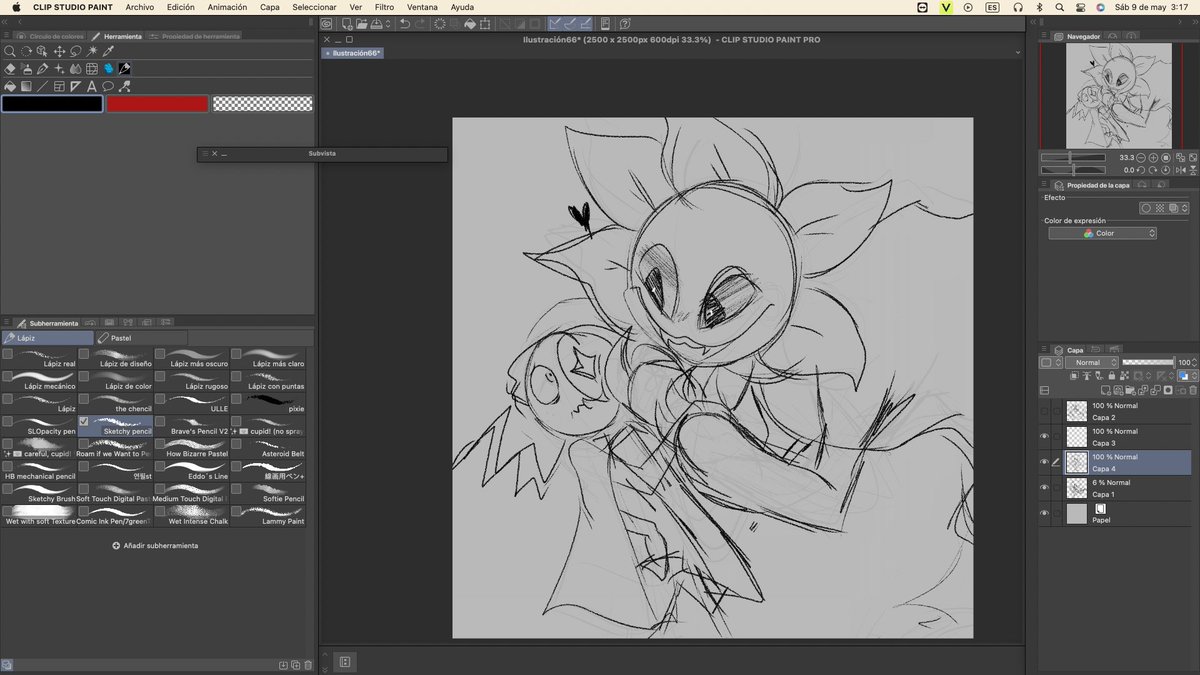Image resolution: width=1200 pixels, height=675 pixels.
Task: Create new raster layer icon in Capa panel
Action: tap(1106, 390)
